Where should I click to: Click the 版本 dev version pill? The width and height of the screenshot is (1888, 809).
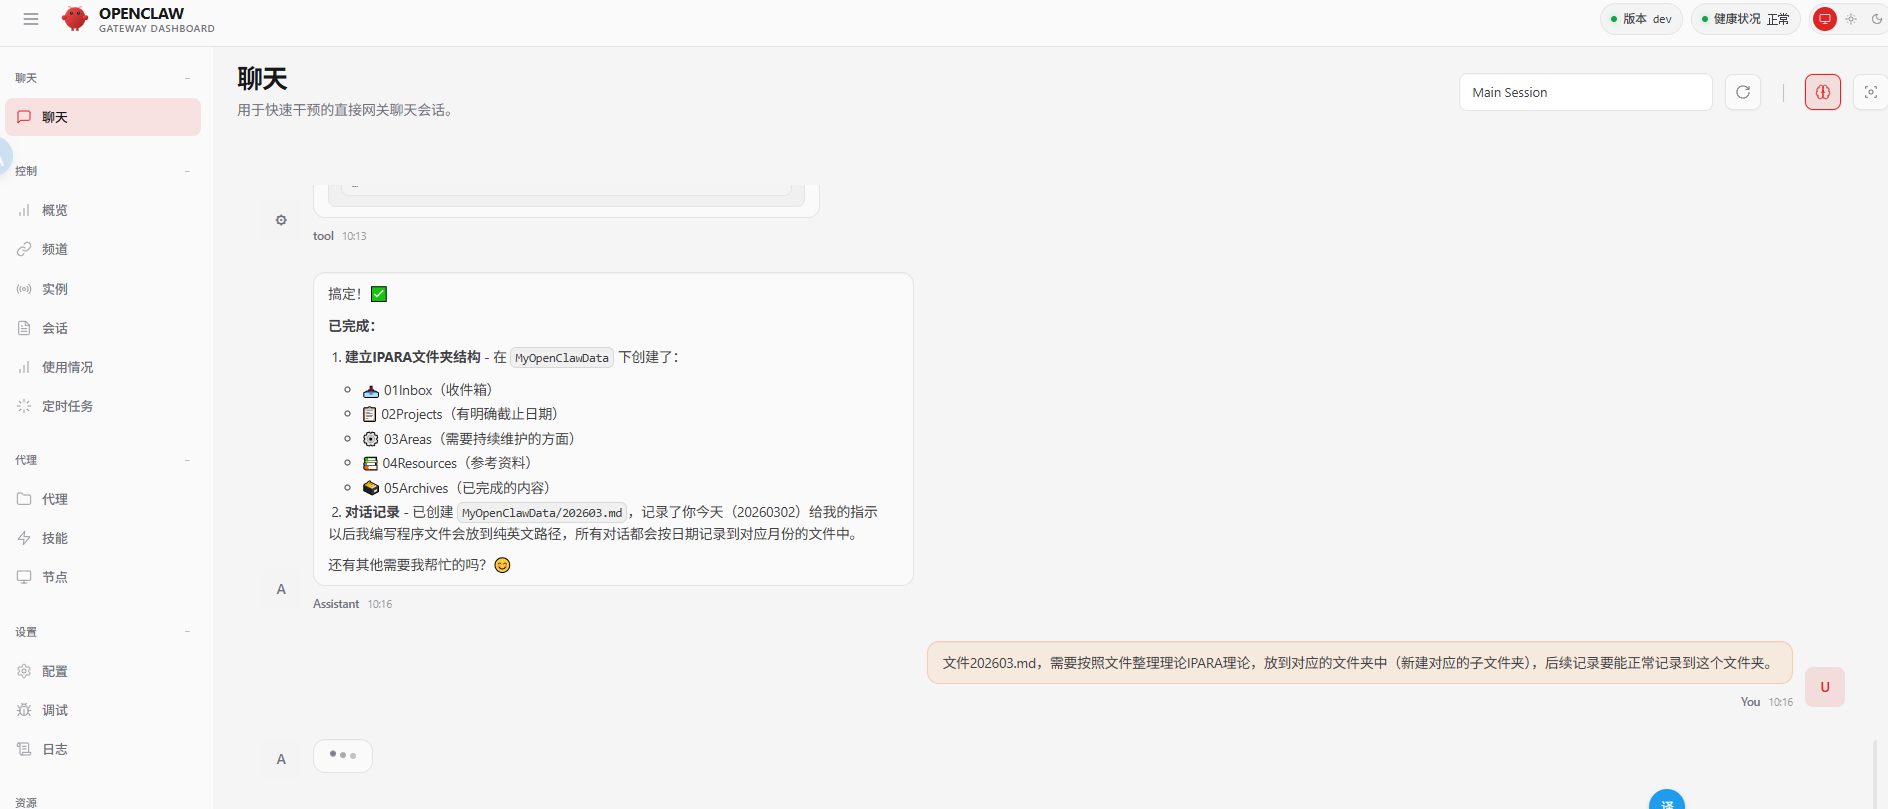click(x=1641, y=19)
